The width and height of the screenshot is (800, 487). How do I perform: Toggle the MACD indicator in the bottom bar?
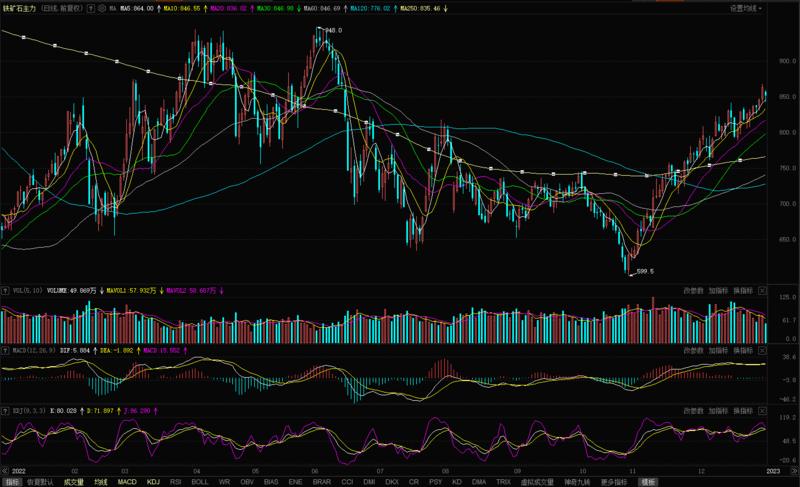coord(127,482)
